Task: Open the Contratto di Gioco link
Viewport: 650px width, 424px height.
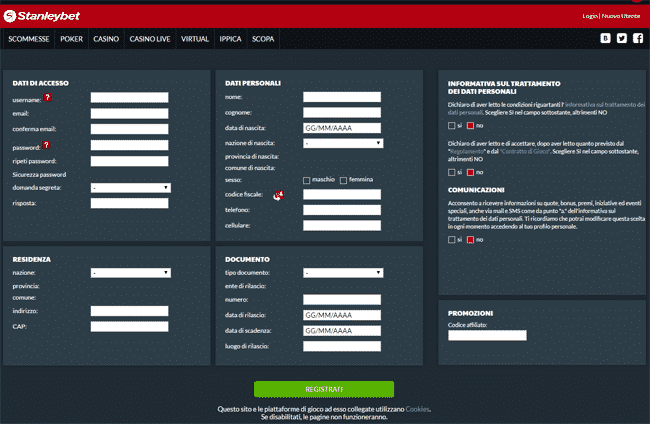Action: click(525, 152)
